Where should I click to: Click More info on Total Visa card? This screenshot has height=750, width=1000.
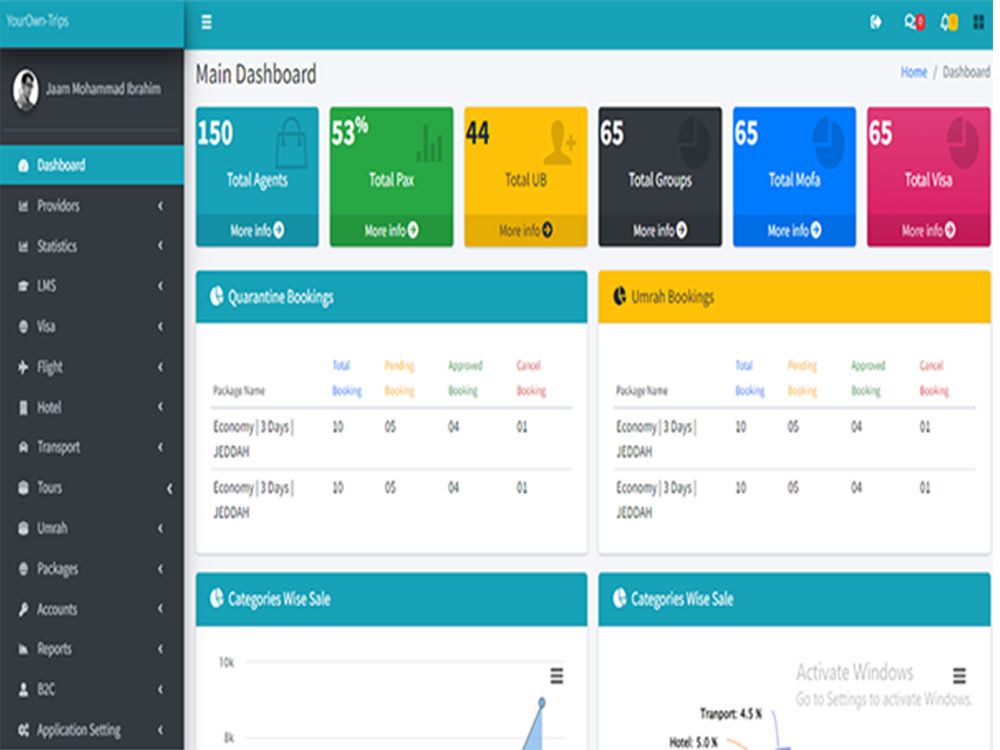[x=929, y=230]
